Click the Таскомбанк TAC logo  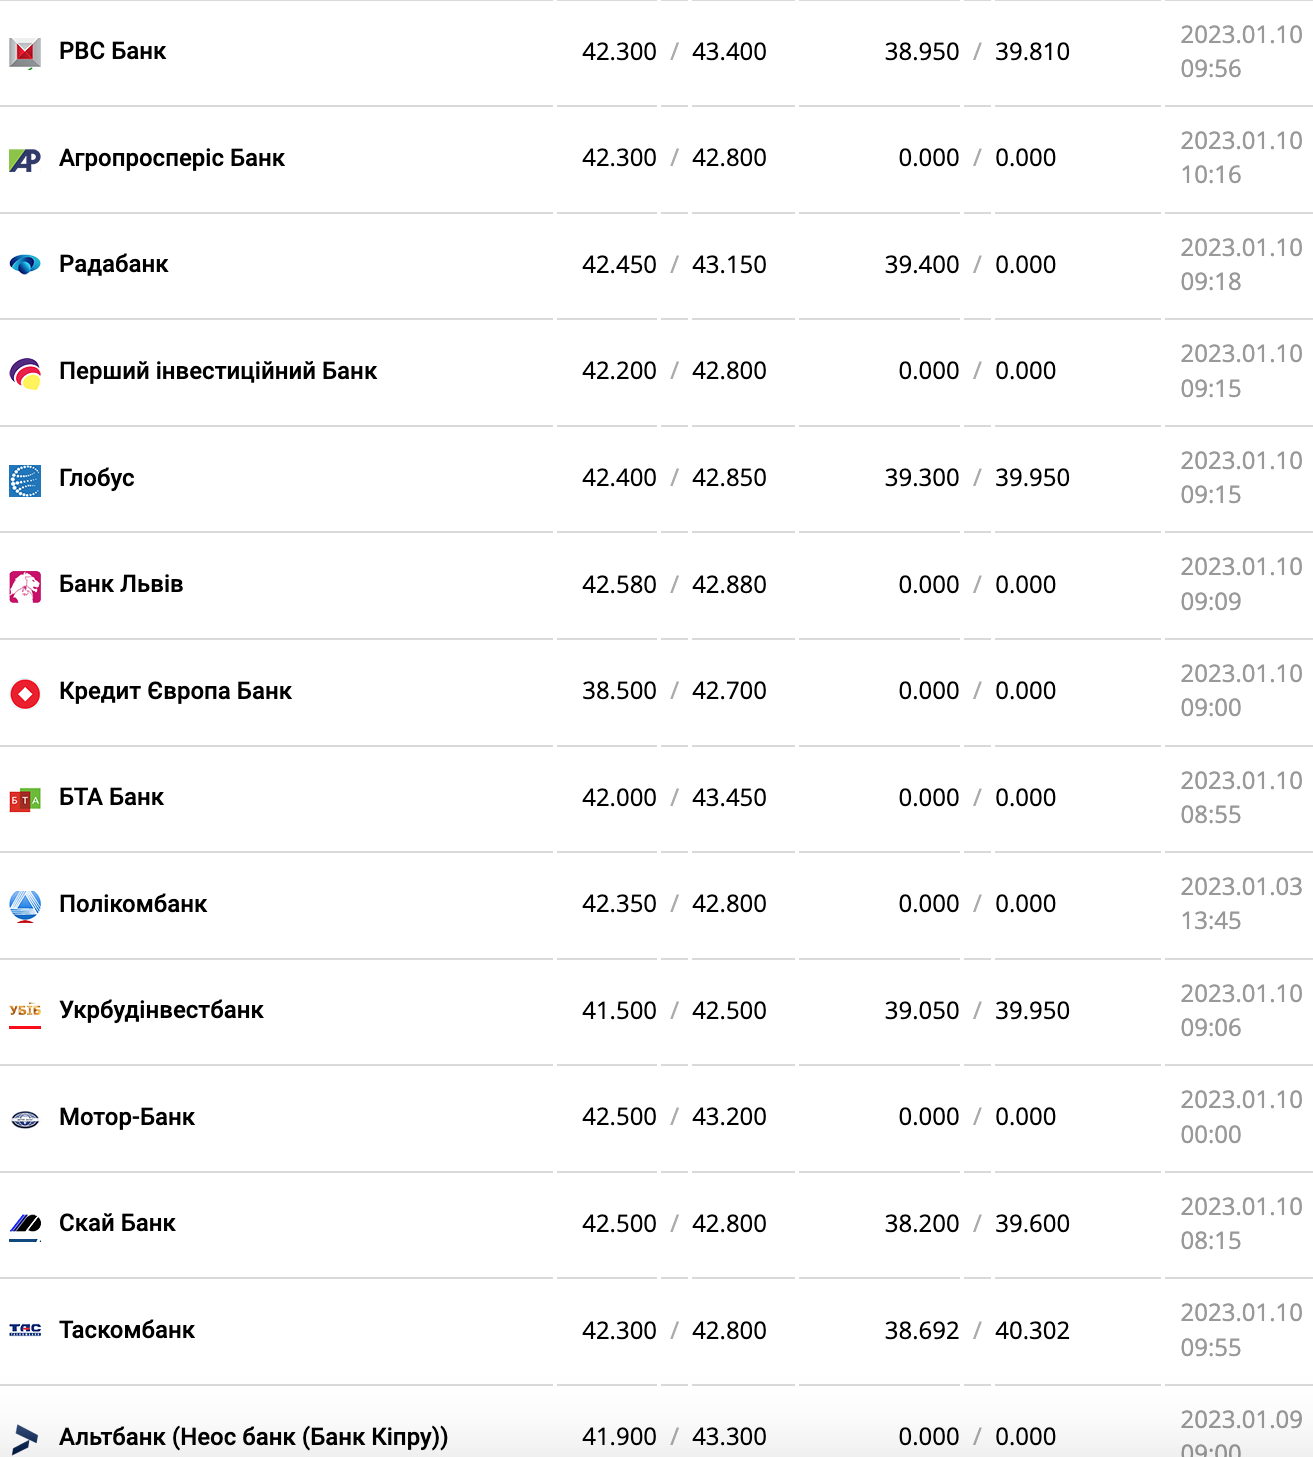[x=25, y=1330]
